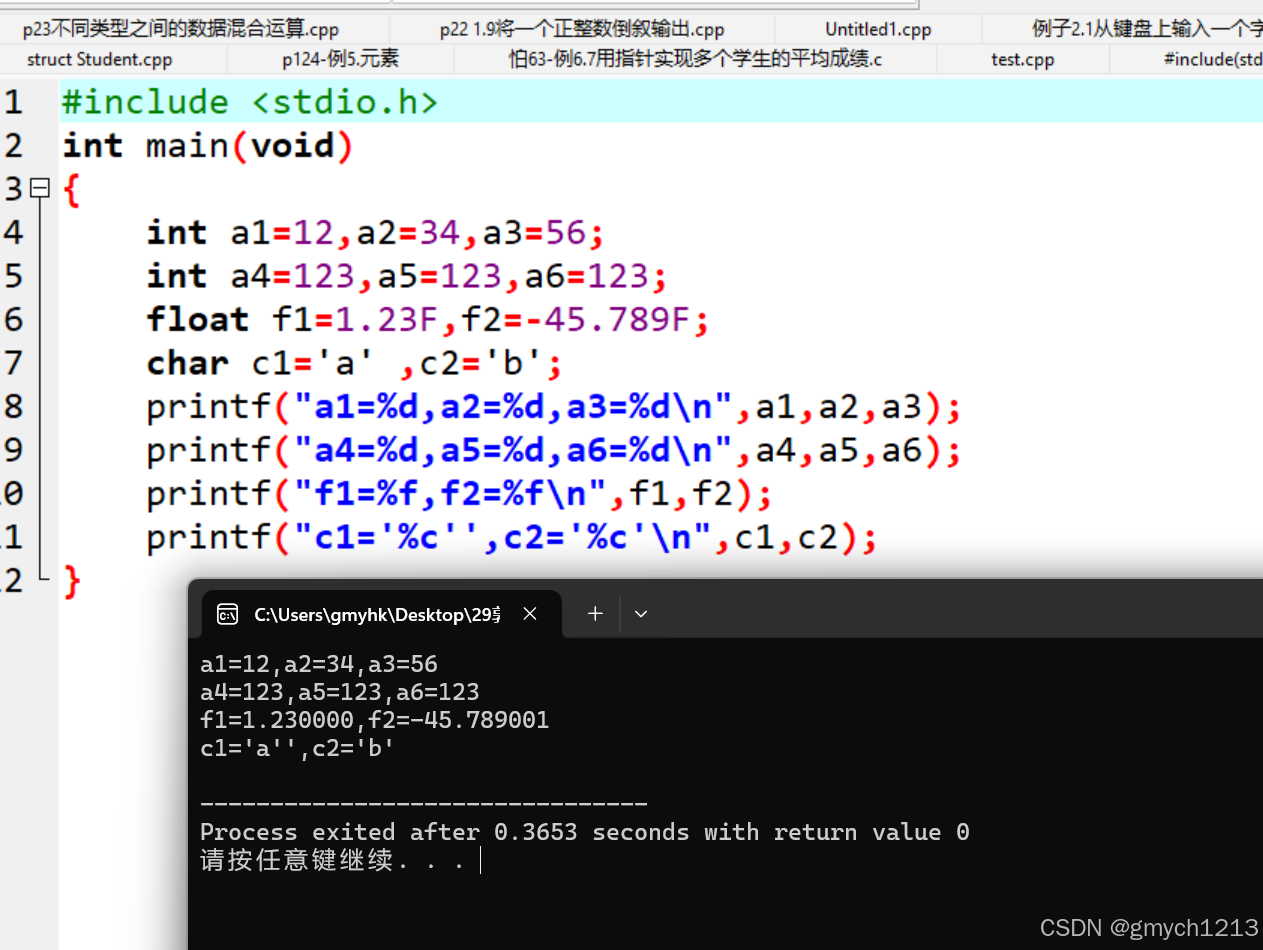1263x950 pixels.
Task: Click the int main(void) line
Action: pyautogui.click(x=208, y=145)
